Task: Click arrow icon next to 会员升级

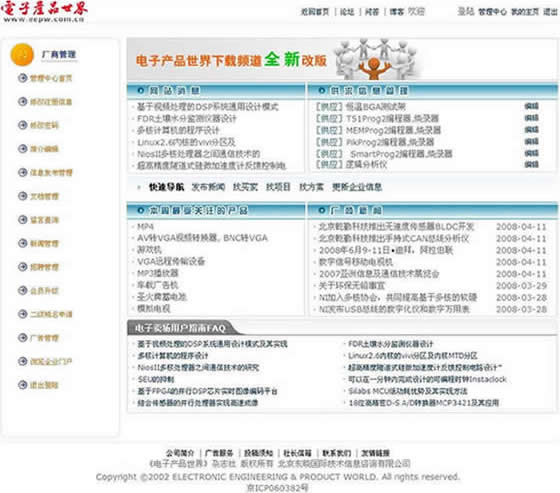Action: click(22, 290)
